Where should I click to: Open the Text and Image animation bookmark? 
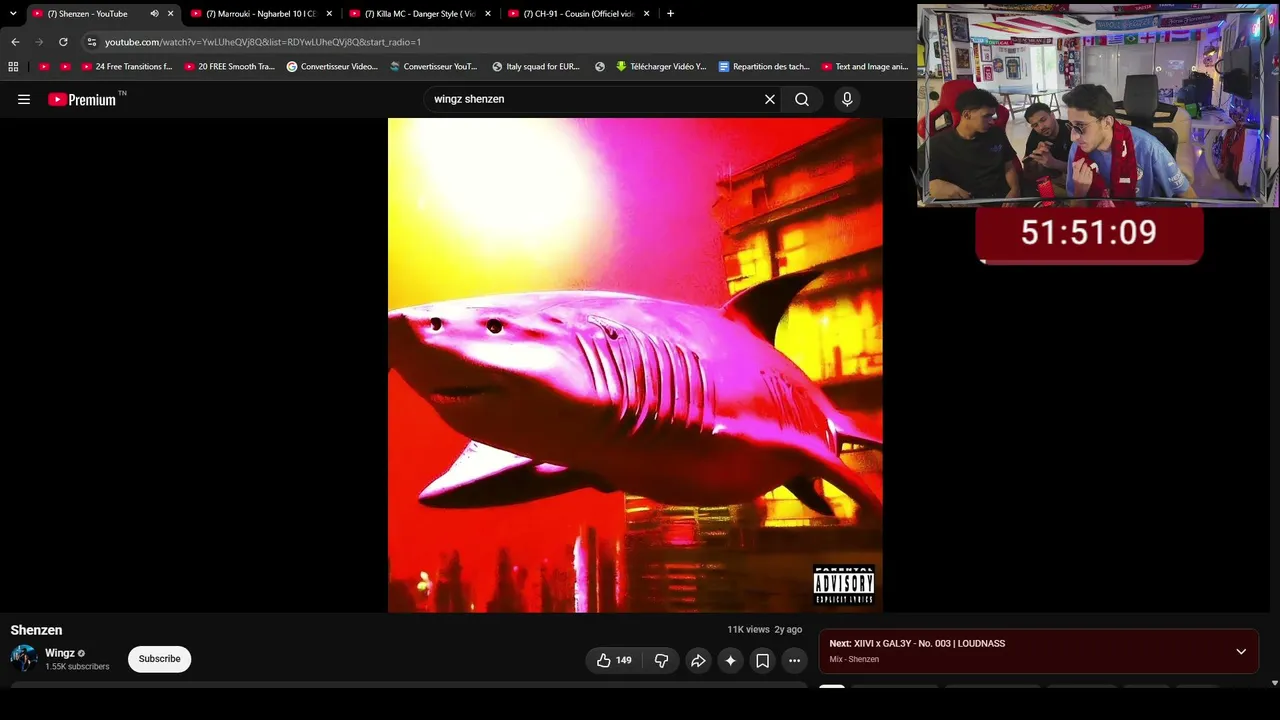click(865, 67)
